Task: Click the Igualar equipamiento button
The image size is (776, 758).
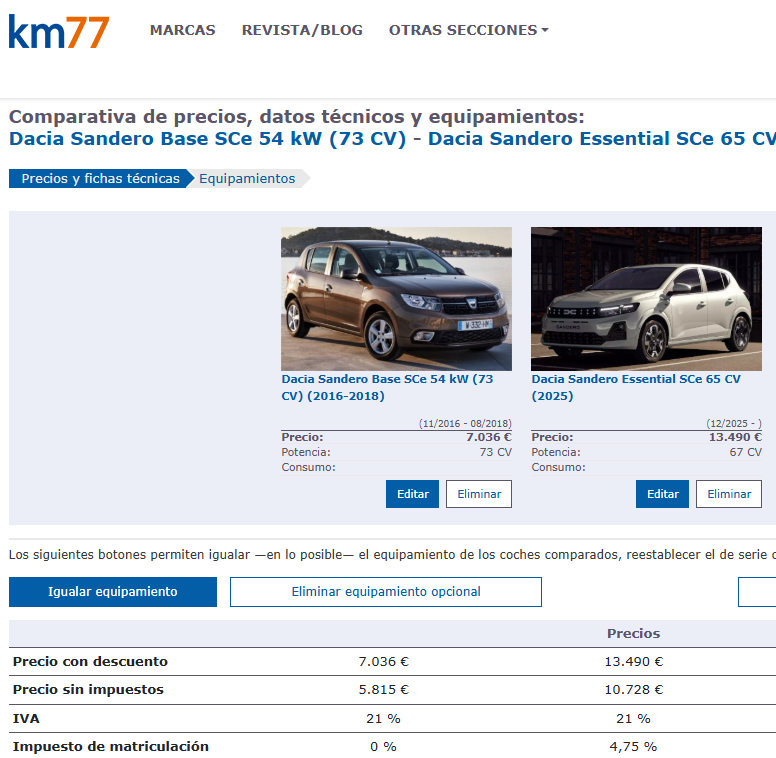Action: click(x=113, y=592)
